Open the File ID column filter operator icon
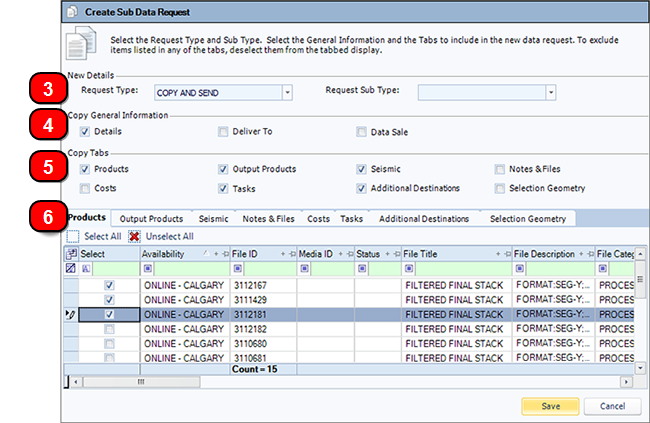Screen dimensions: 650x423 [238, 269]
